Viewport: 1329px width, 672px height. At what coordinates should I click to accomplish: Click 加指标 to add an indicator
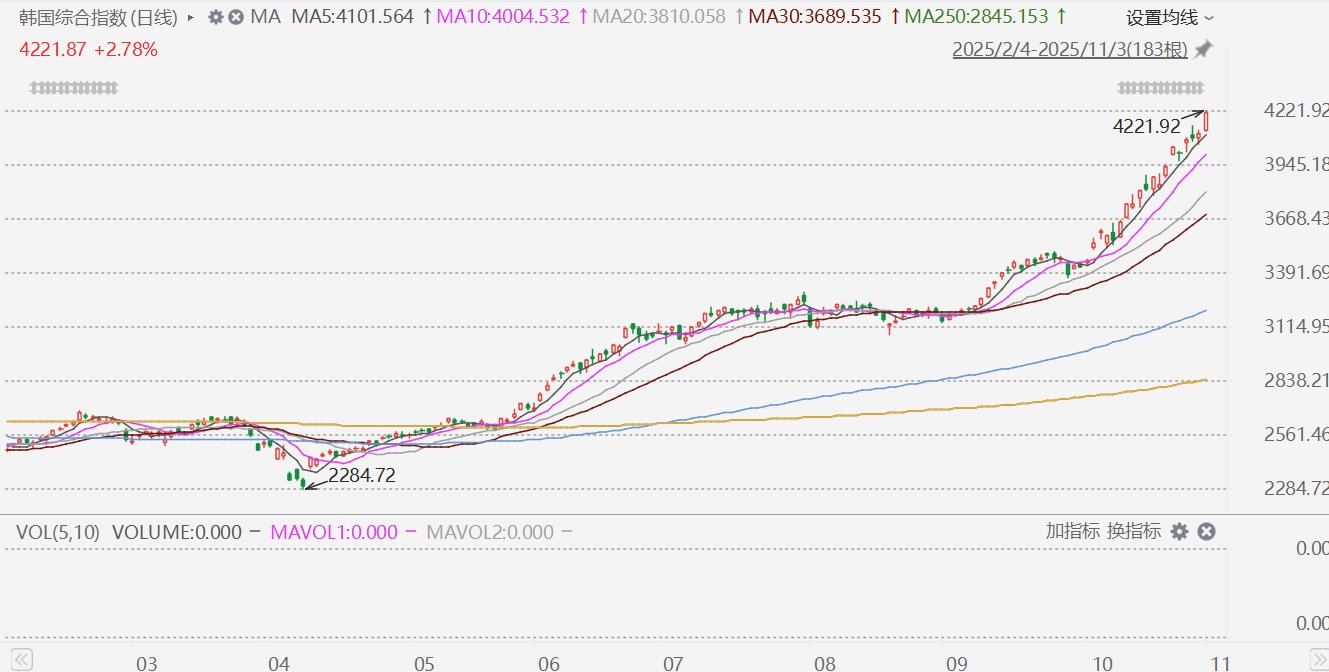[x=1073, y=532]
